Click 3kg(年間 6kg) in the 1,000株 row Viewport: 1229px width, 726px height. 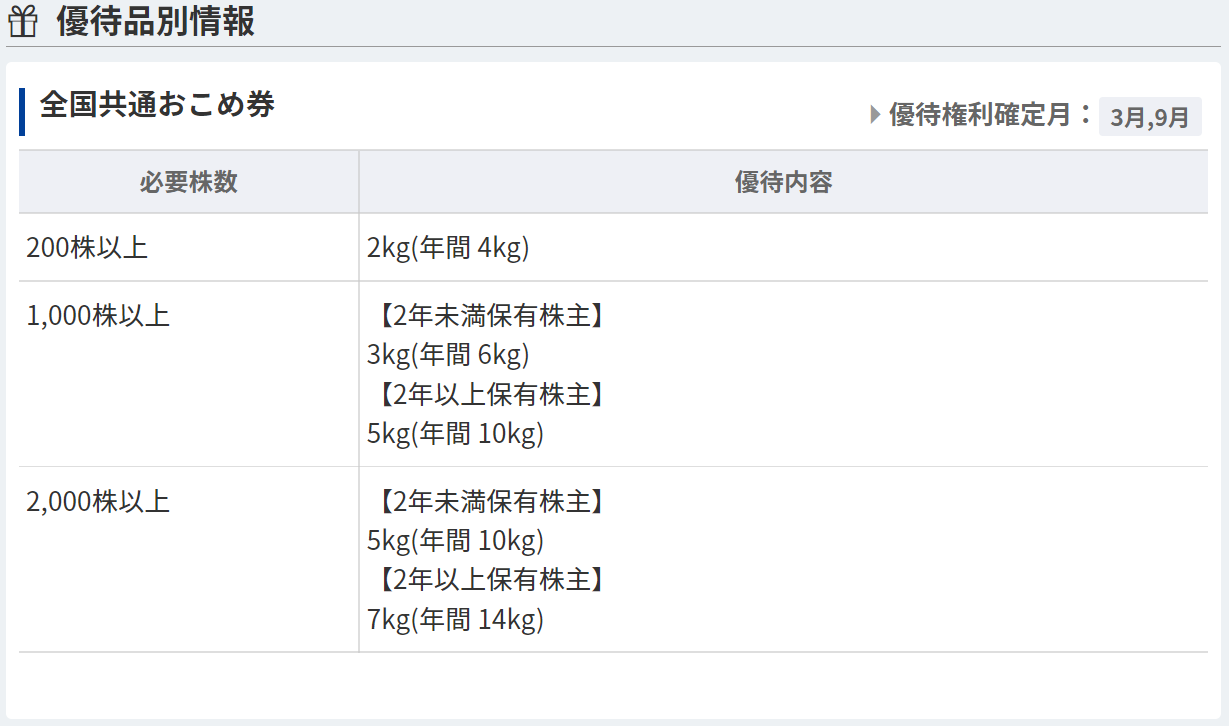pos(448,355)
